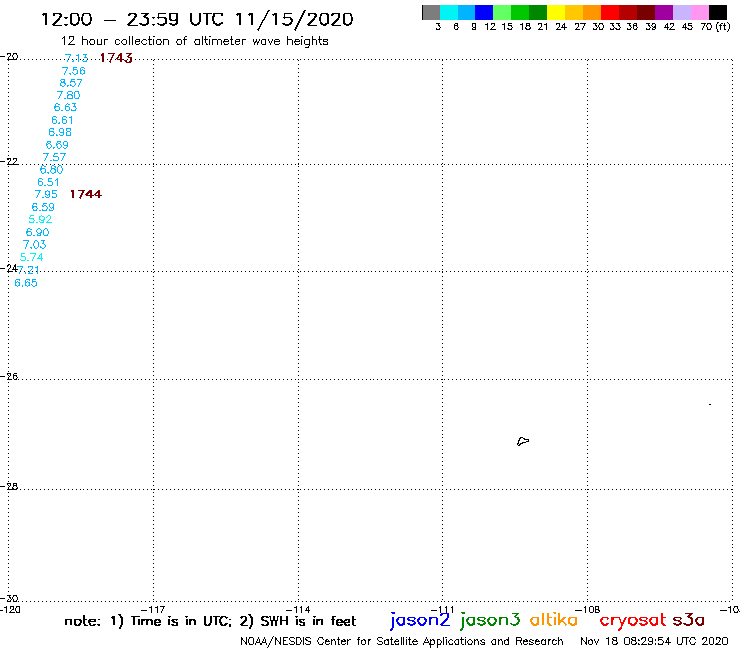This screenshot has width=740, height=650.
Task: Click the jason2 satellite label
Action: pyautogui.click(x=420, y=620)
